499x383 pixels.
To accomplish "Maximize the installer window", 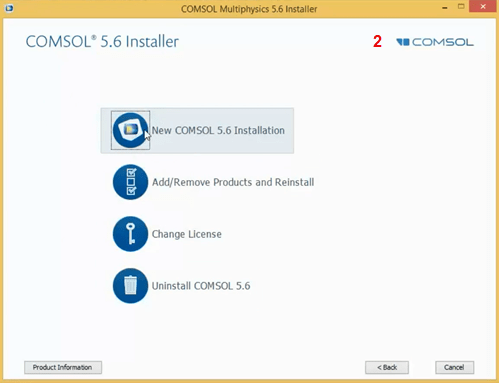I will (x=461, y=7).
